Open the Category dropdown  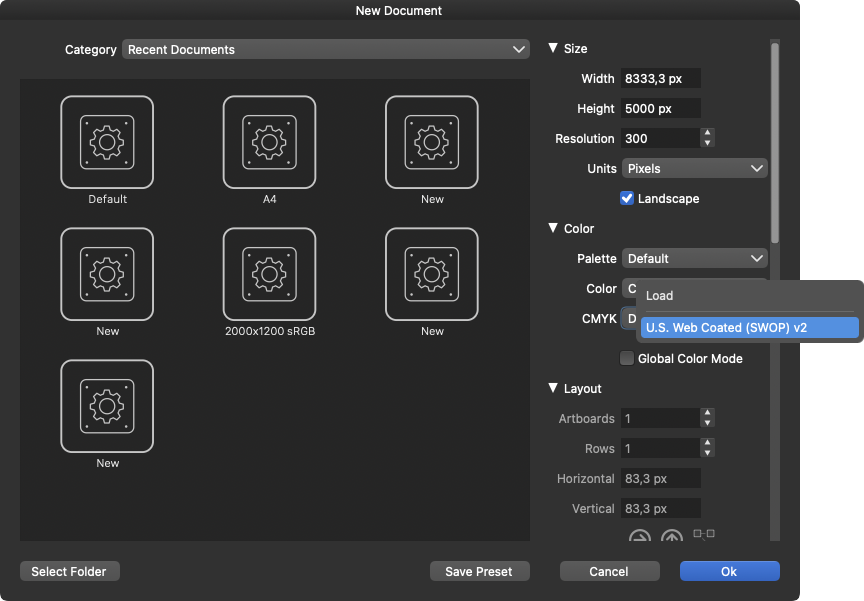pos(326,49)
